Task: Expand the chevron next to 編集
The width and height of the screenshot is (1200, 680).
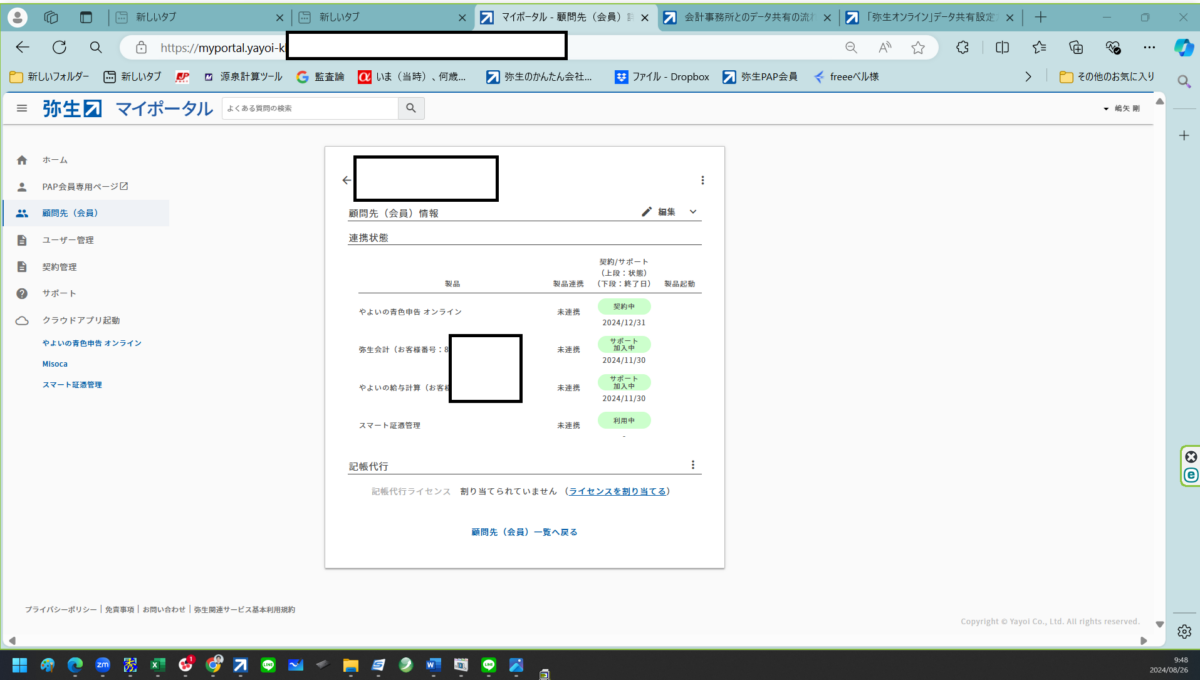Action: coord(693,212)
